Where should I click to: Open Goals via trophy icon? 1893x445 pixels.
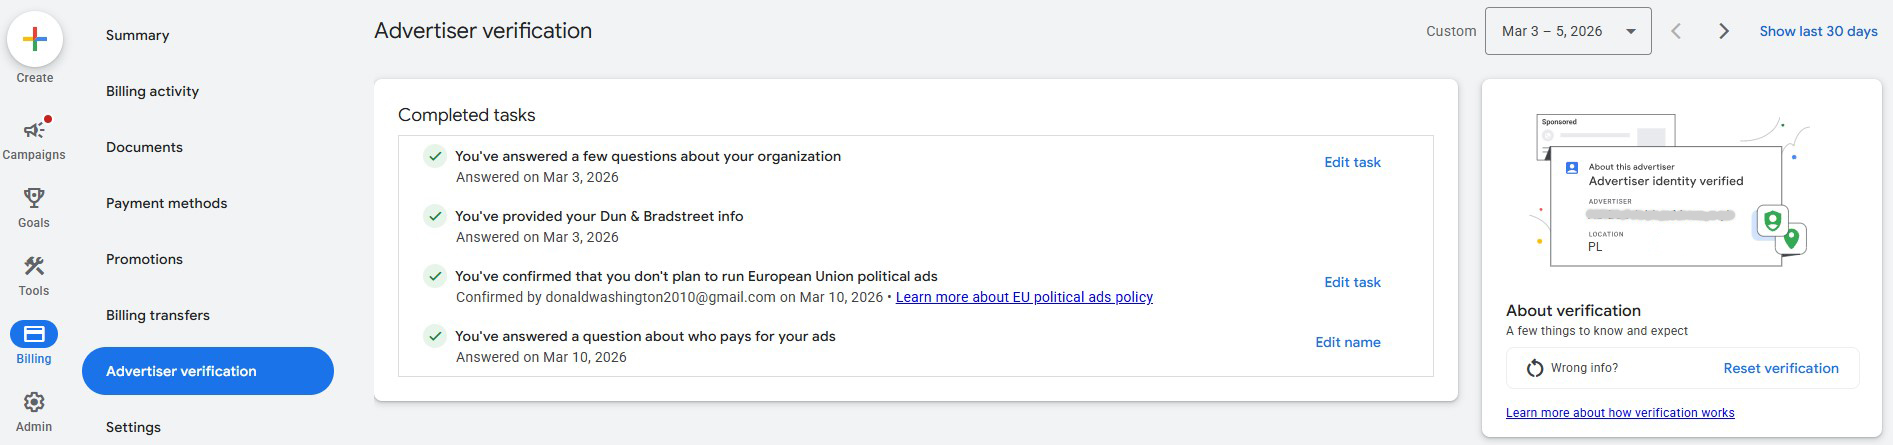[x=34, y=198]
